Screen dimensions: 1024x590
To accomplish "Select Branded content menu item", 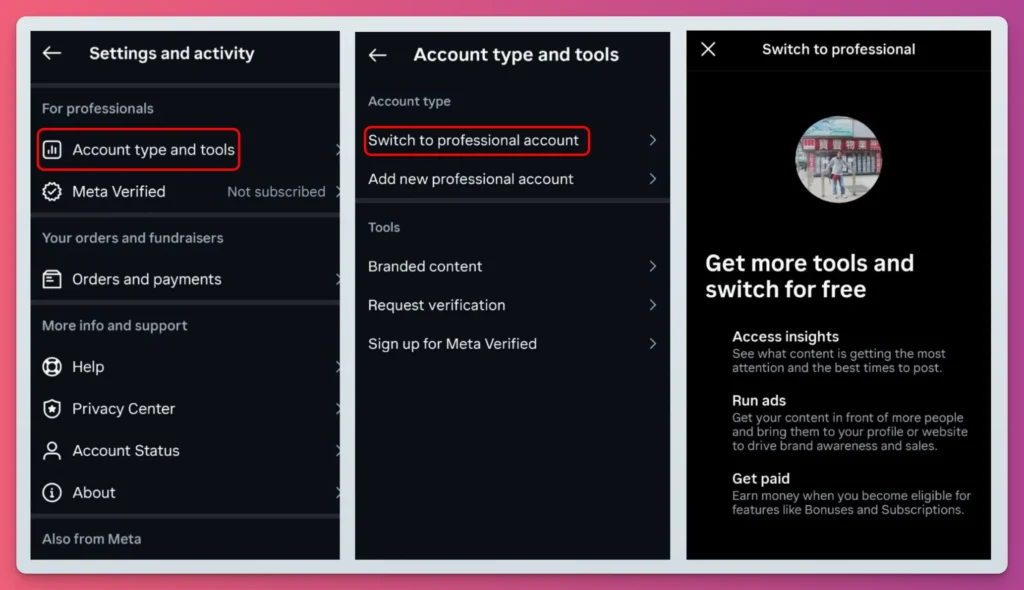I will click(425, 267).
